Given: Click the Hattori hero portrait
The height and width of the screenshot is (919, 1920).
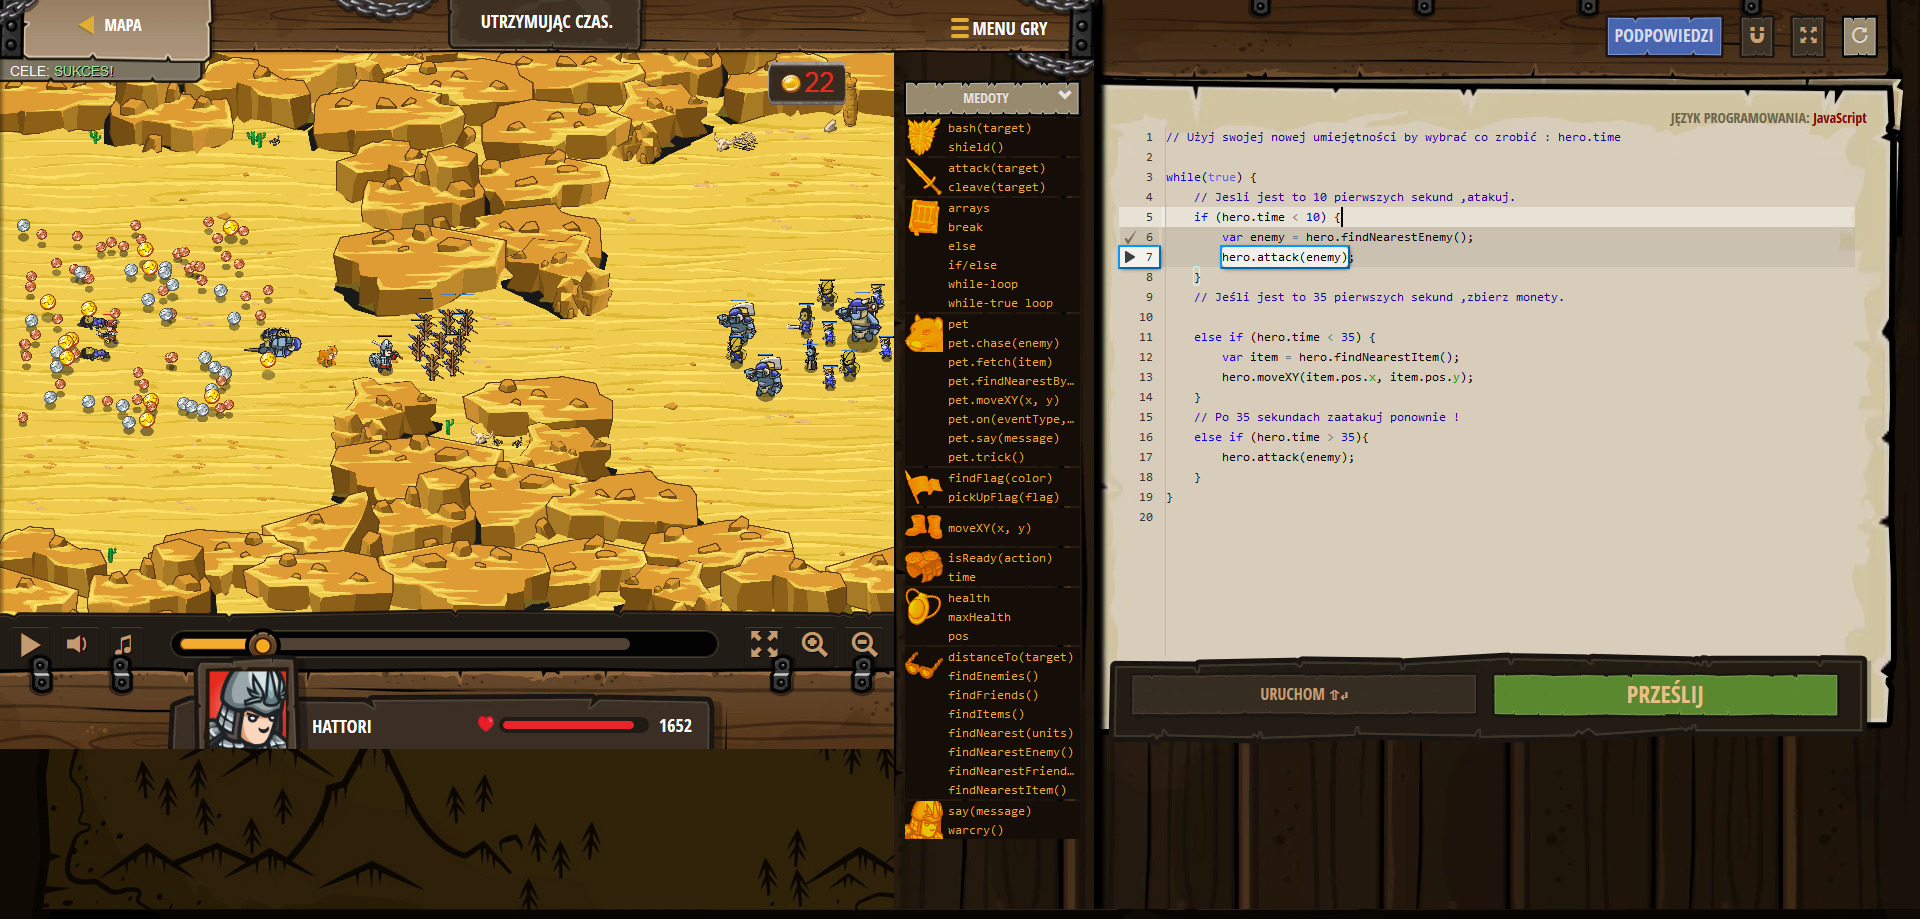Looking at the screenshot, I should 247,708.
